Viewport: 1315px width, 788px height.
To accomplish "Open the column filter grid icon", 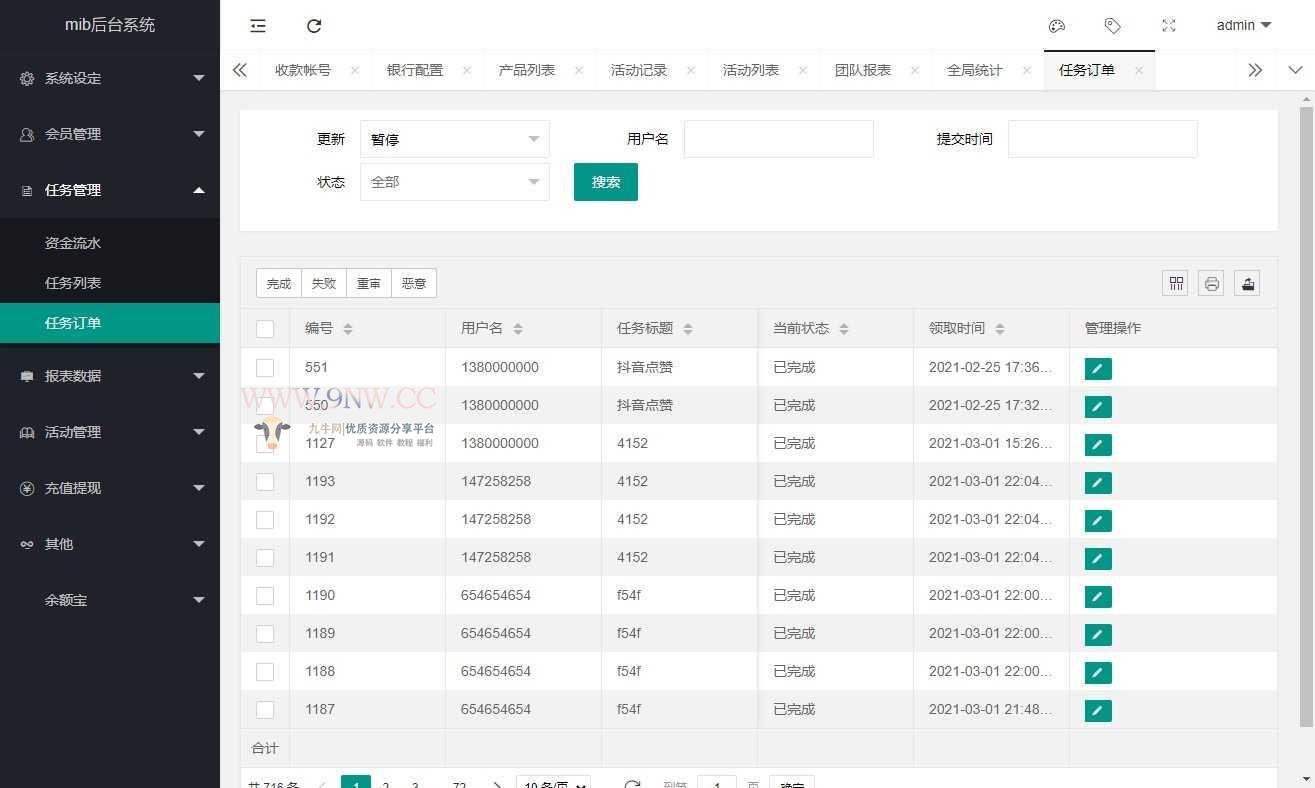I will [1176, 283].
